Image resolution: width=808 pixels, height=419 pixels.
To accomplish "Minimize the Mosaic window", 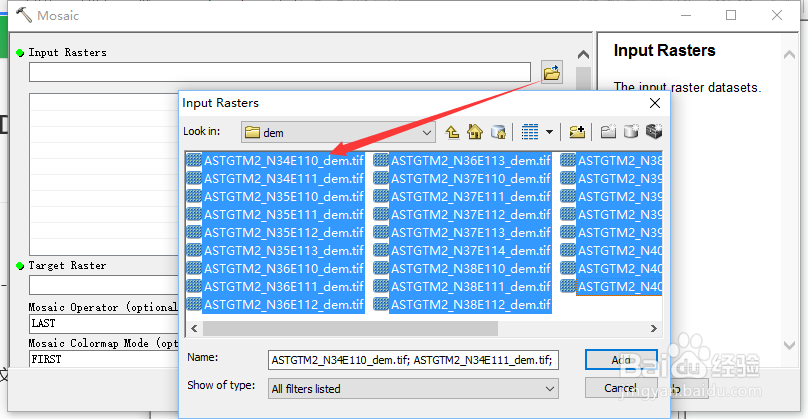I will [685, 15].
